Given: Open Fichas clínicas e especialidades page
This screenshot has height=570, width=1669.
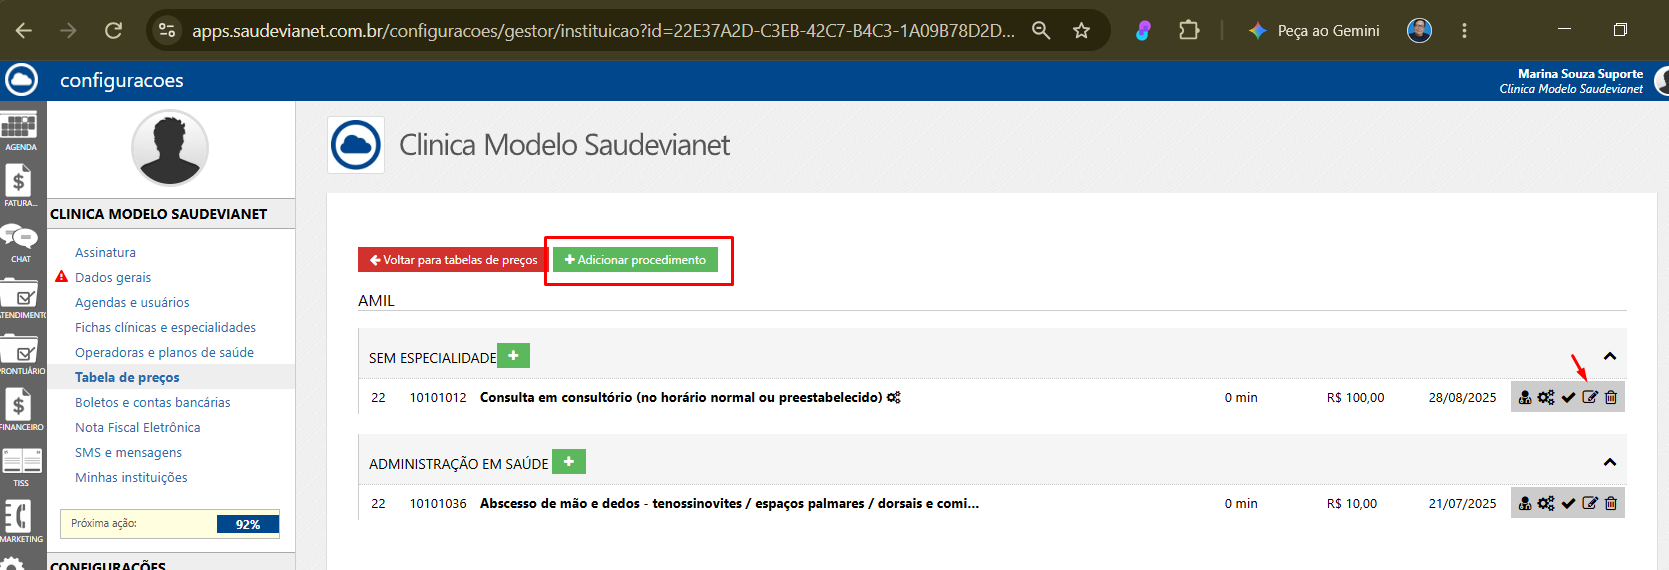Looking at the screenshot, I should (165, 327).
